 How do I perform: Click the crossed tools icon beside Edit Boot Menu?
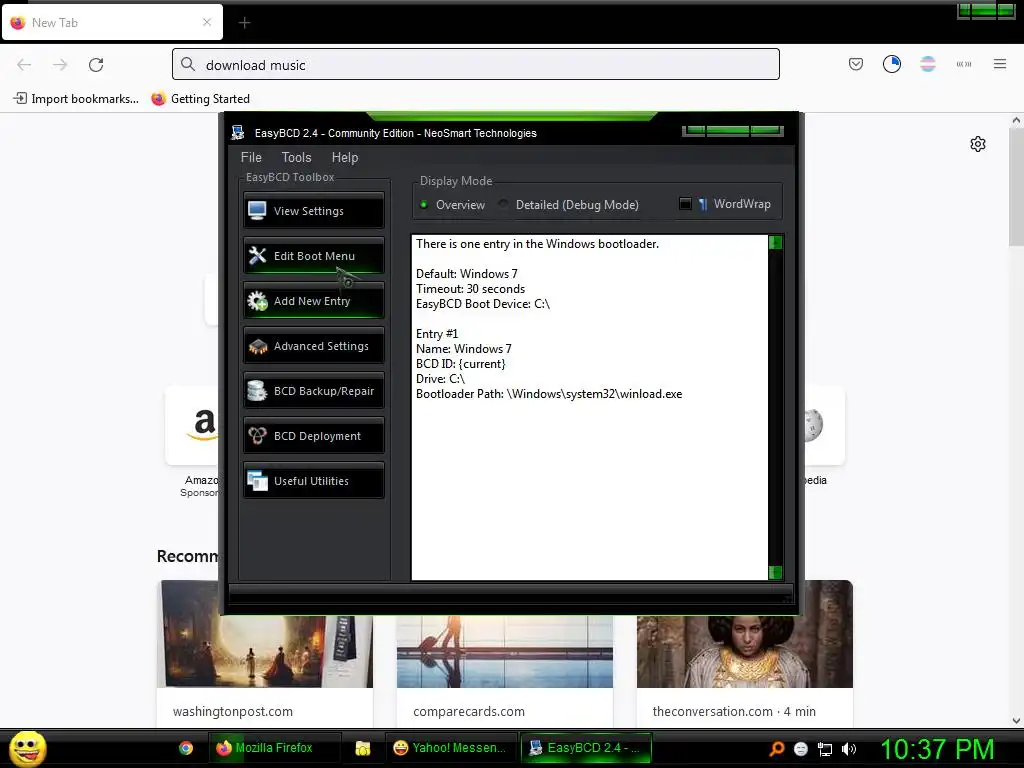pyautogui.click(x=257, y=255)
